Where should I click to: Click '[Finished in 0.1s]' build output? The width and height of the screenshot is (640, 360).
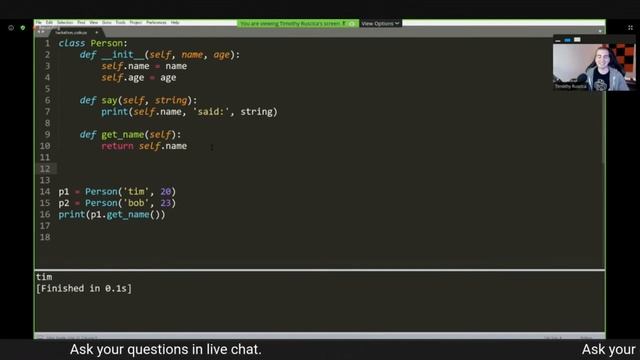click(x=84, y=289)
